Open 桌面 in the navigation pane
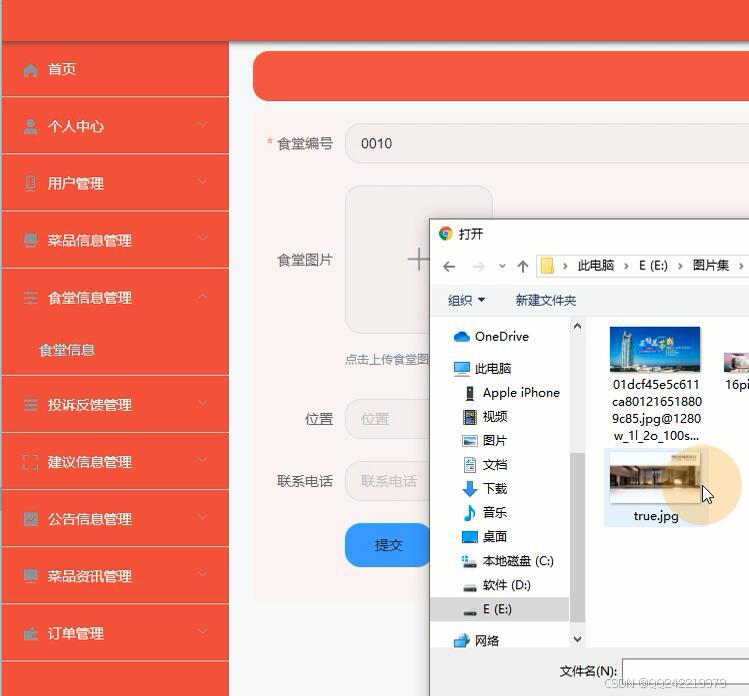Screen dimensions: 749x696 [x=484, y=536]
